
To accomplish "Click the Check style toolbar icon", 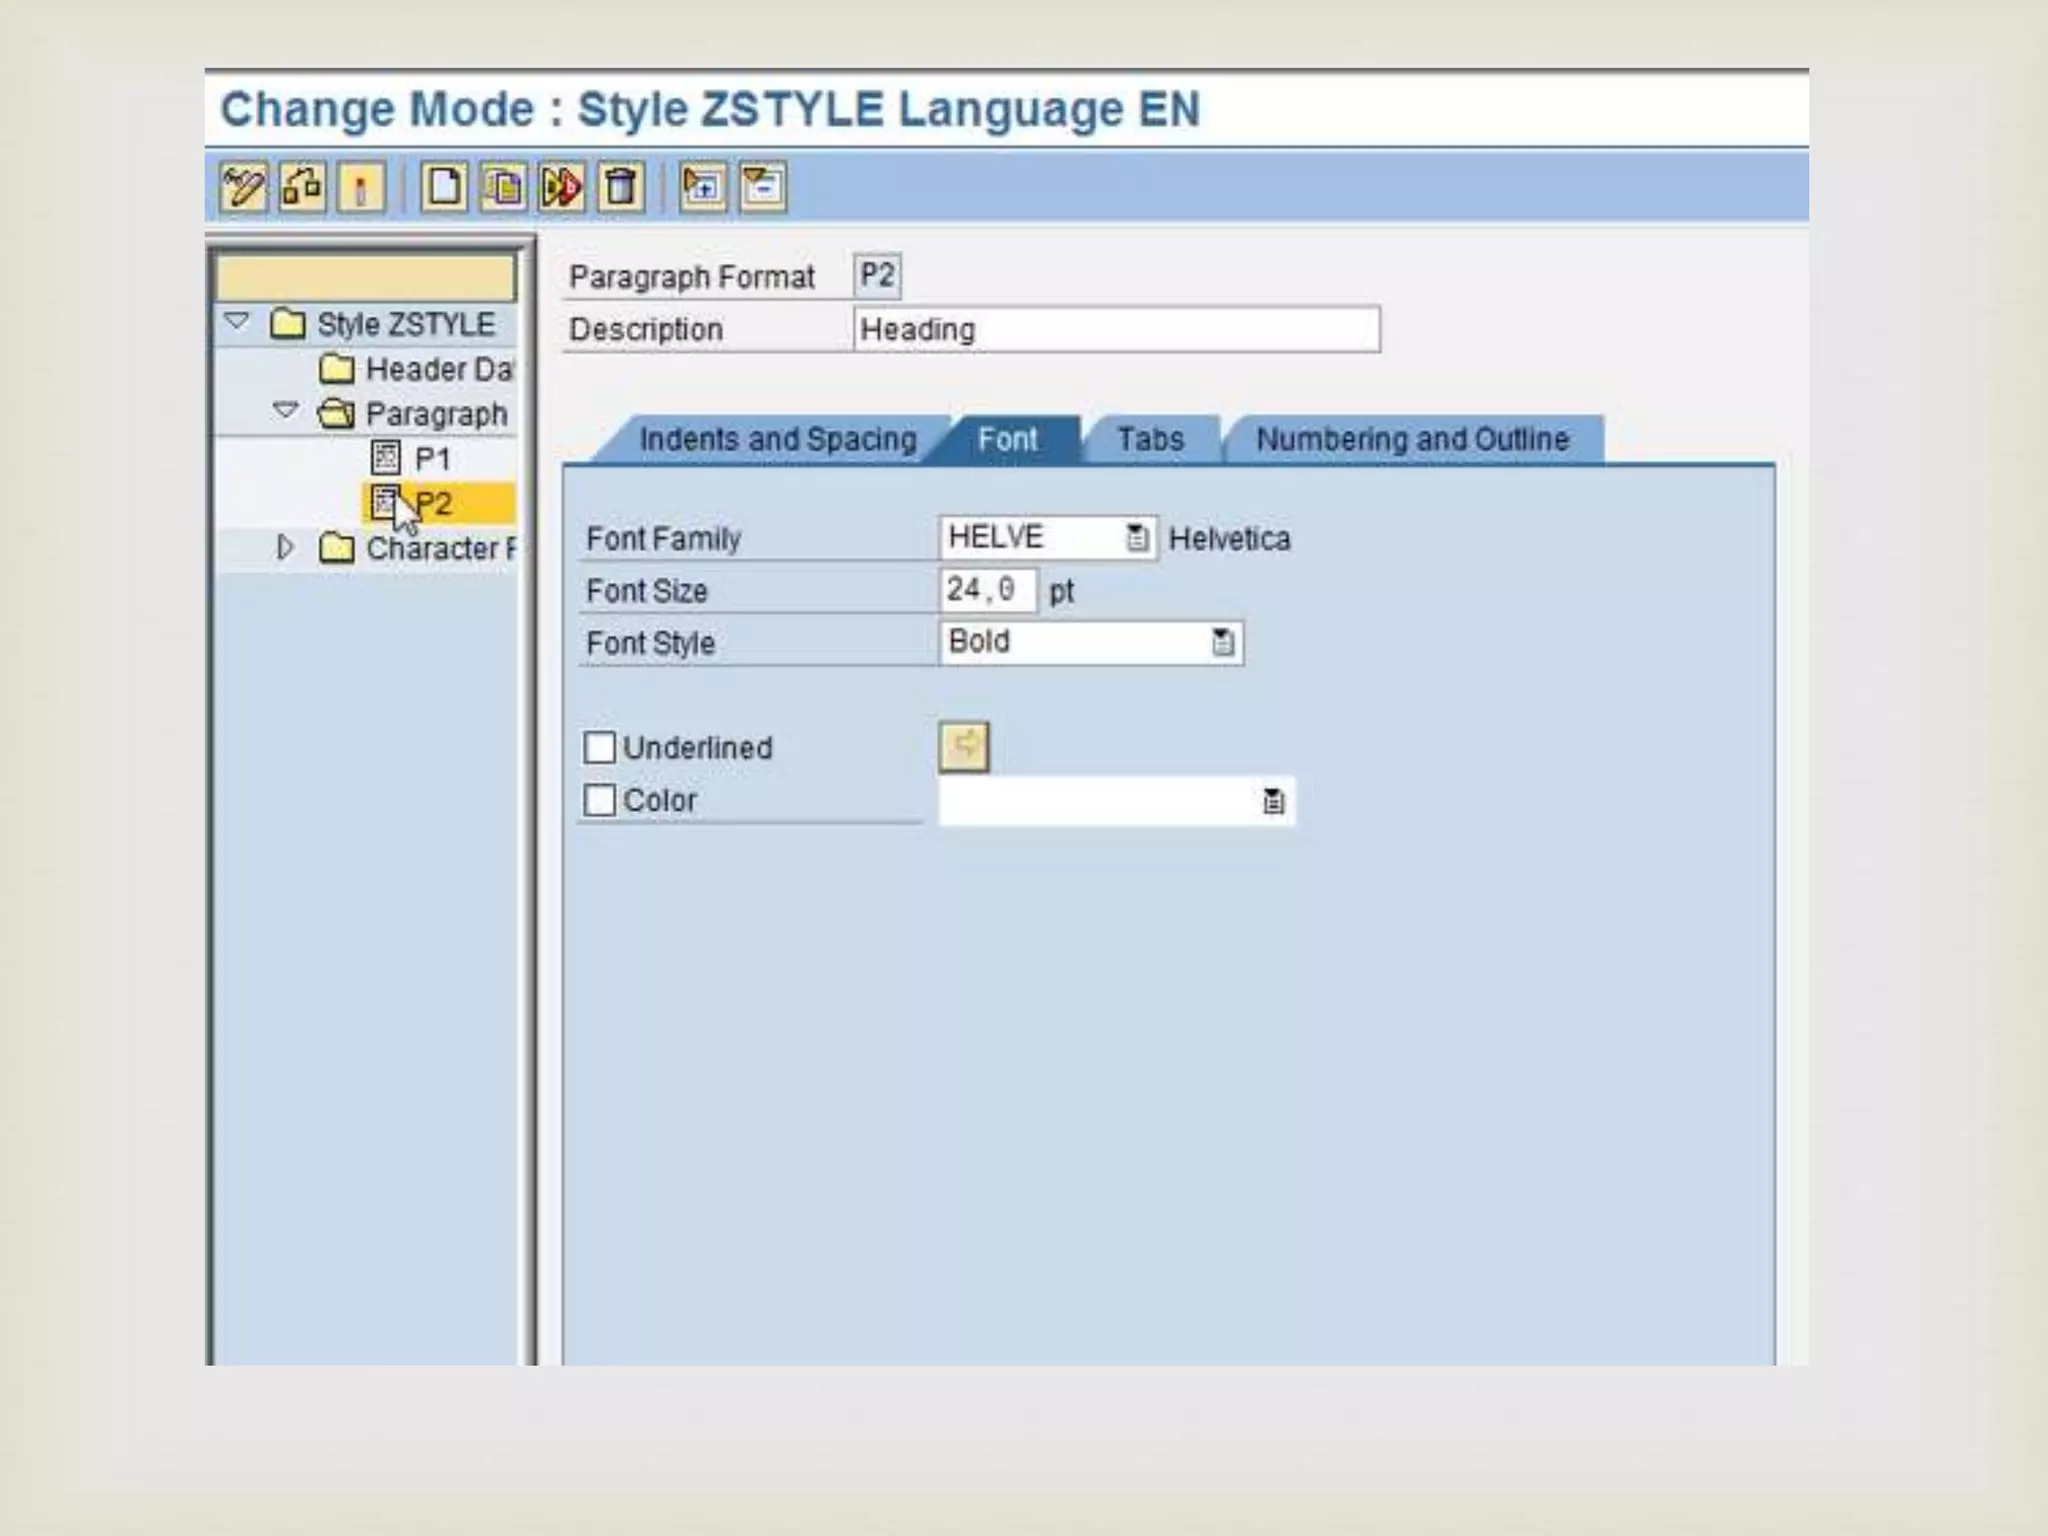I will click(x=302, y=187).
